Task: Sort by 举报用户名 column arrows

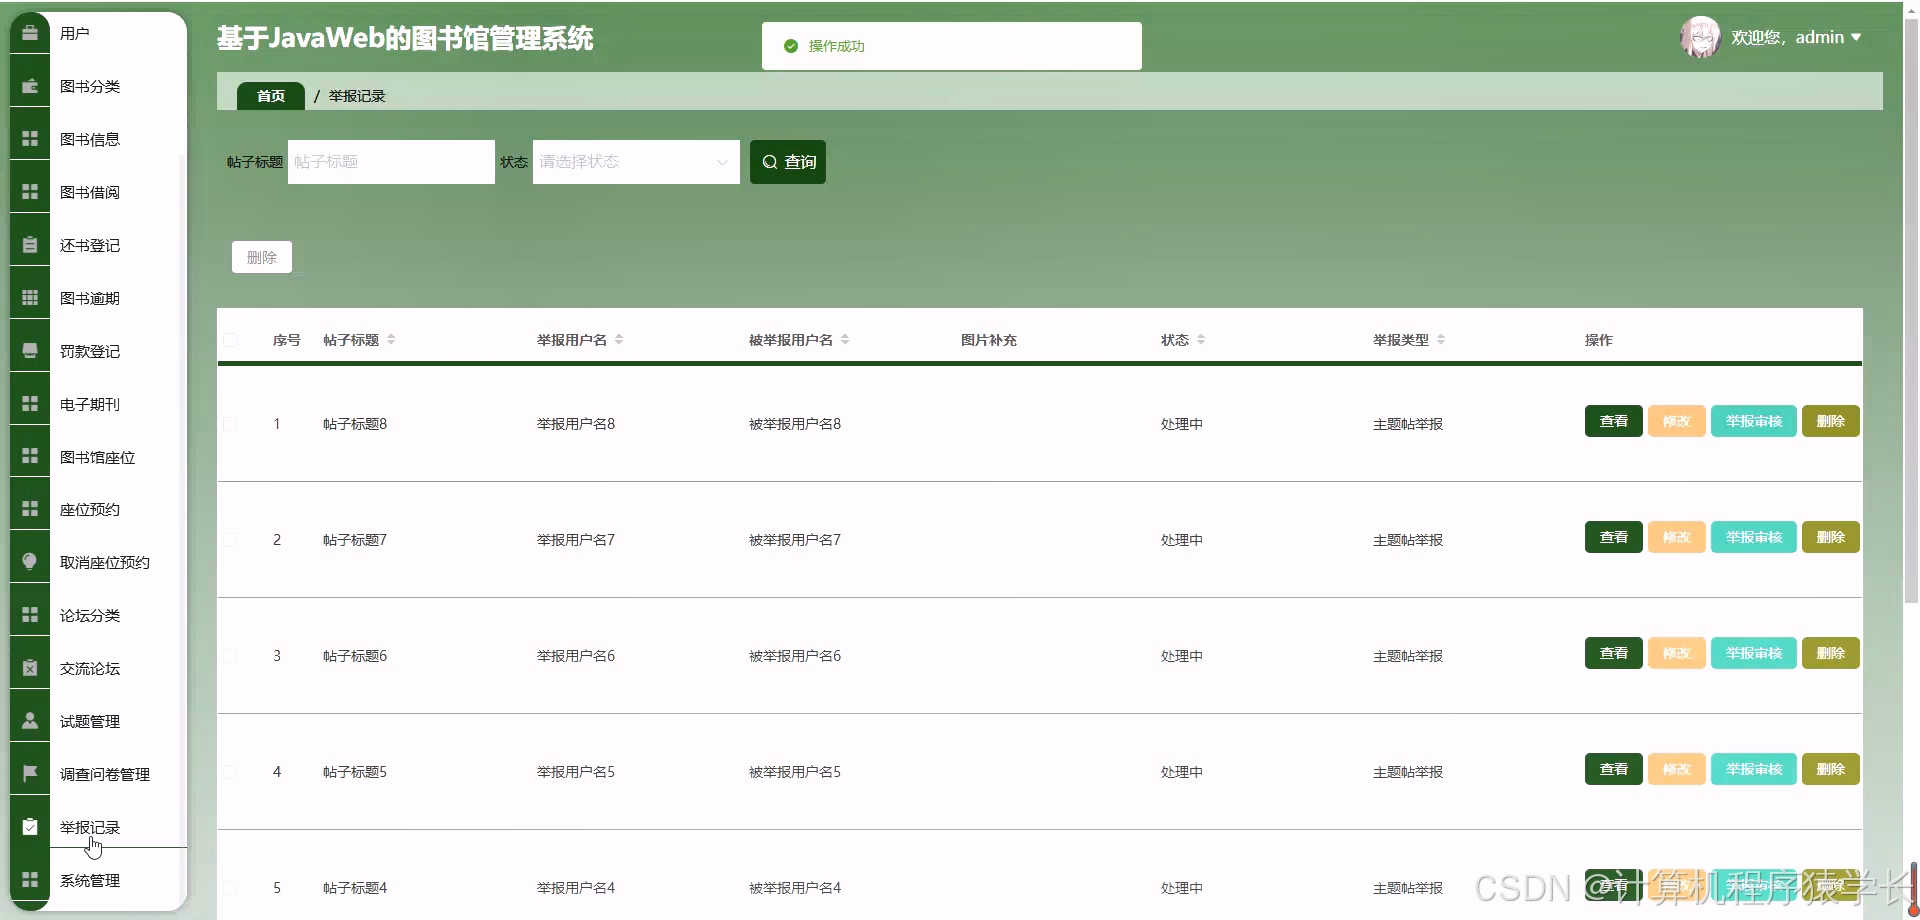Action: pyautogui.click(x=619, y=340)
